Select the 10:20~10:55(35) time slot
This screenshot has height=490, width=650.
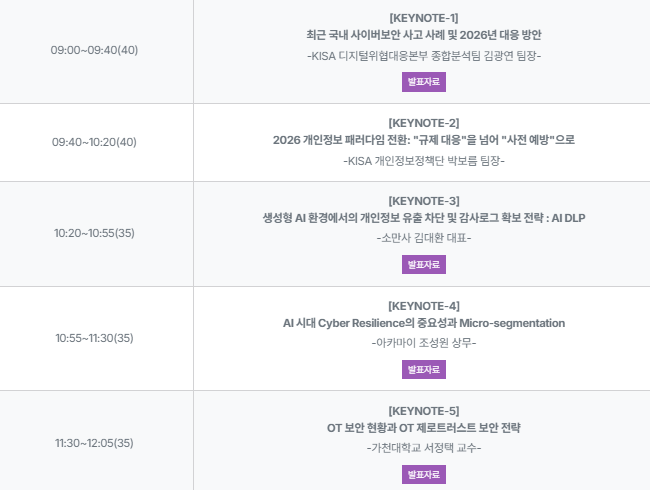(x=94, y=233)
